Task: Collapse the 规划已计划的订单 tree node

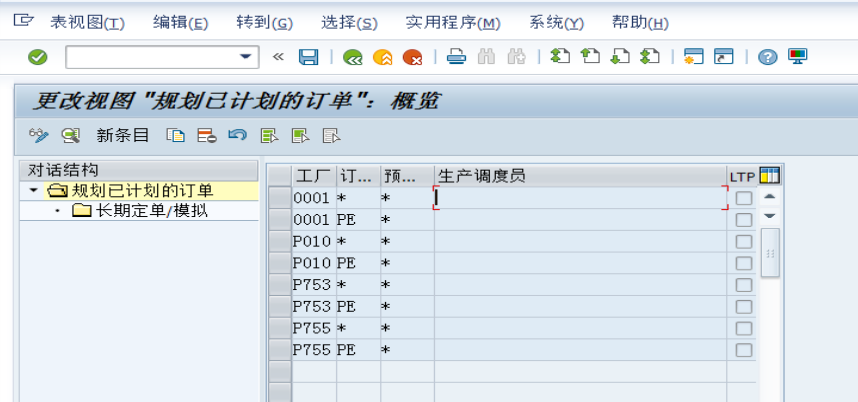Action: point(34,190)
